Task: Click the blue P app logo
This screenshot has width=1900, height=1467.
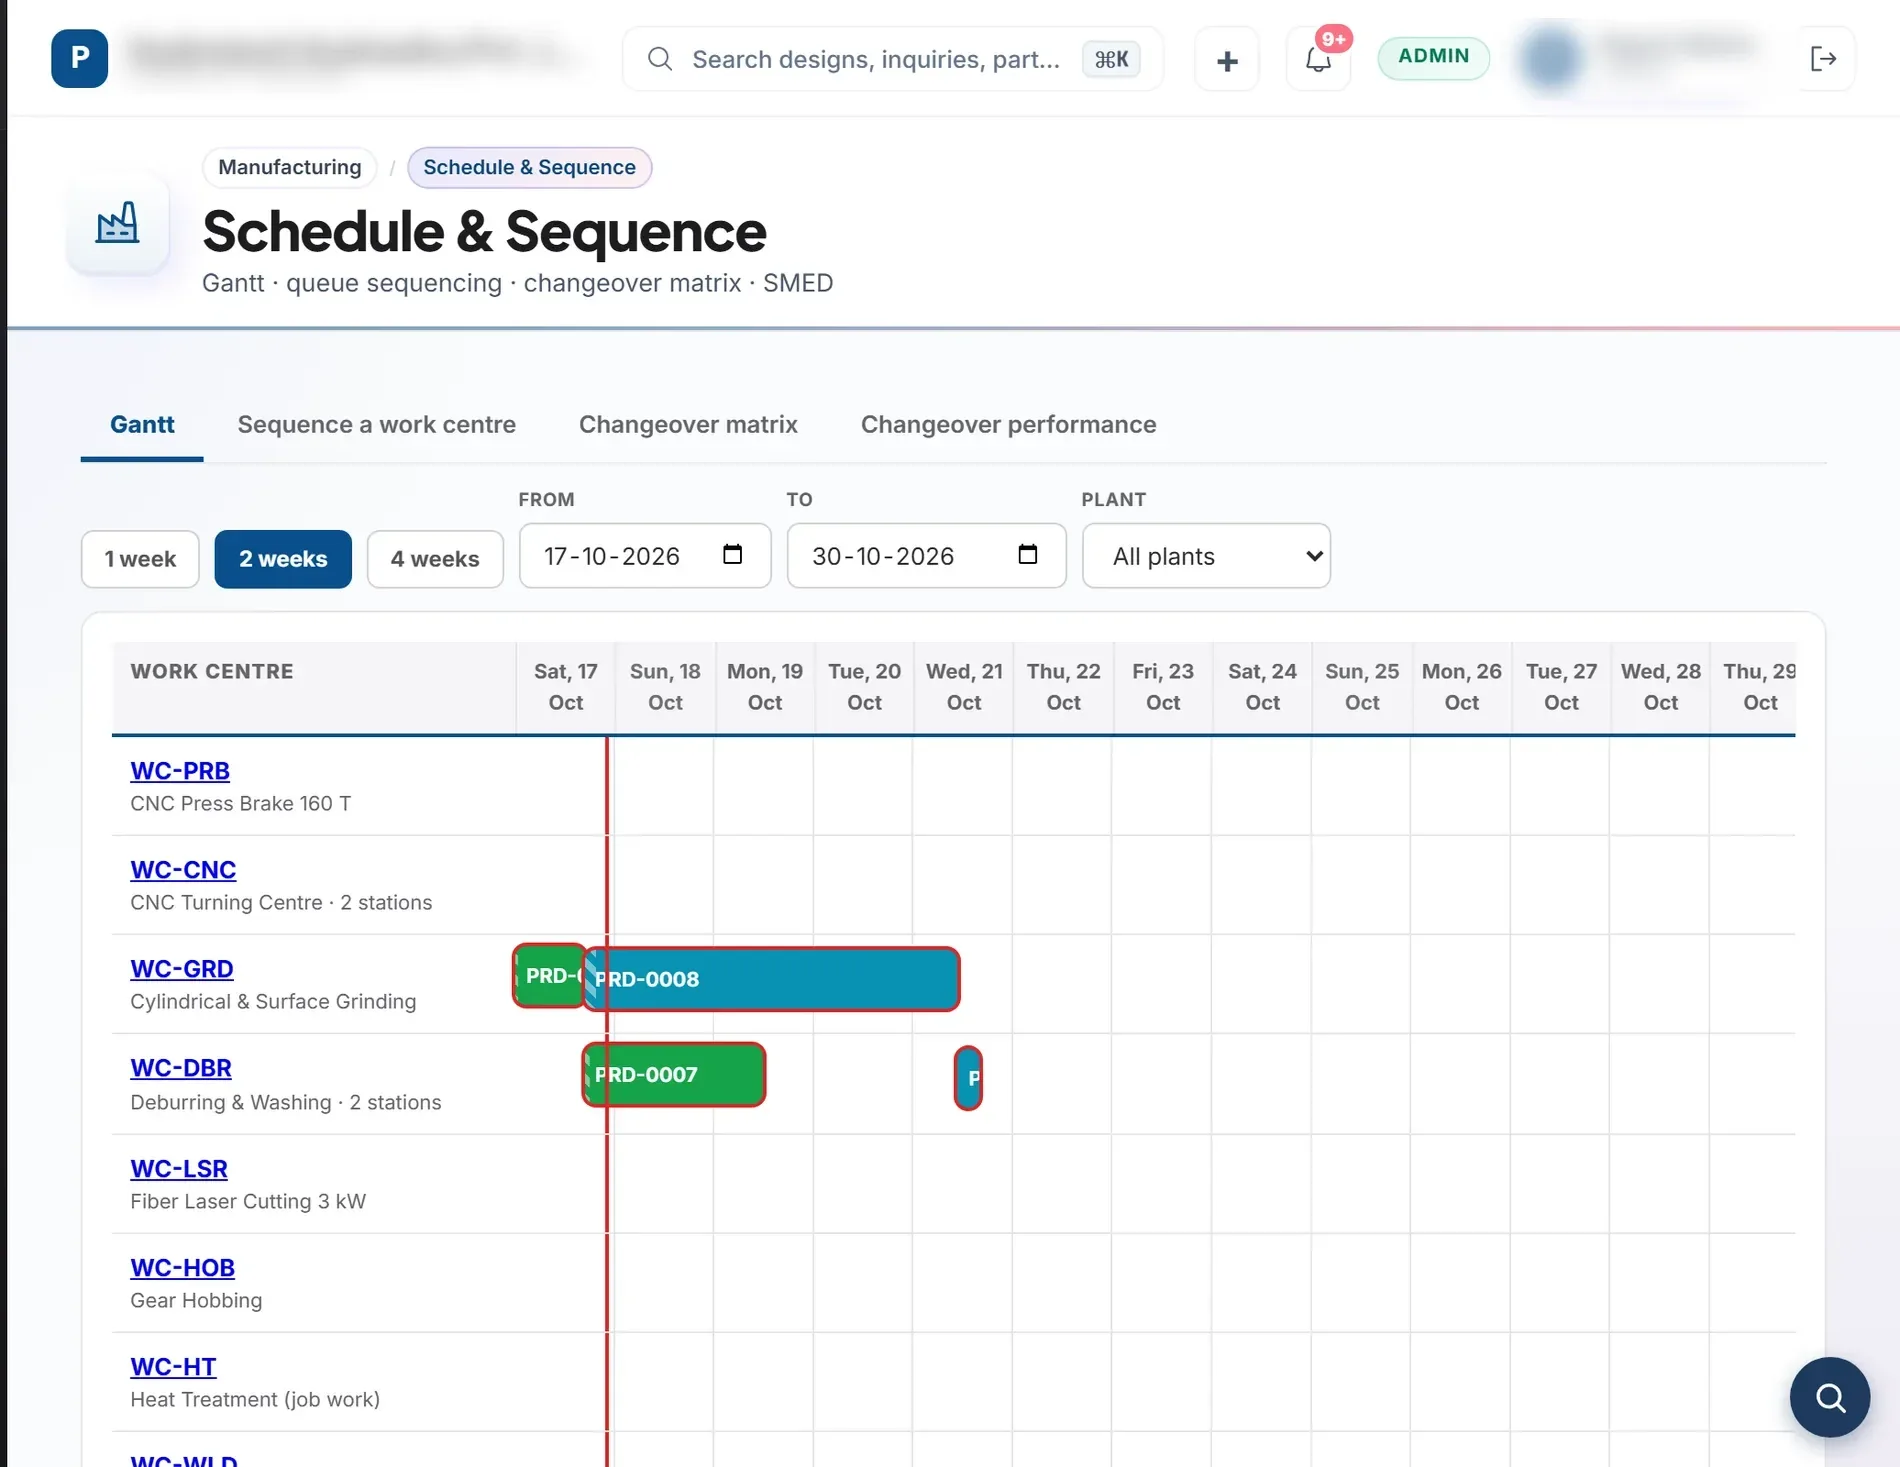Action: point(80,59)
